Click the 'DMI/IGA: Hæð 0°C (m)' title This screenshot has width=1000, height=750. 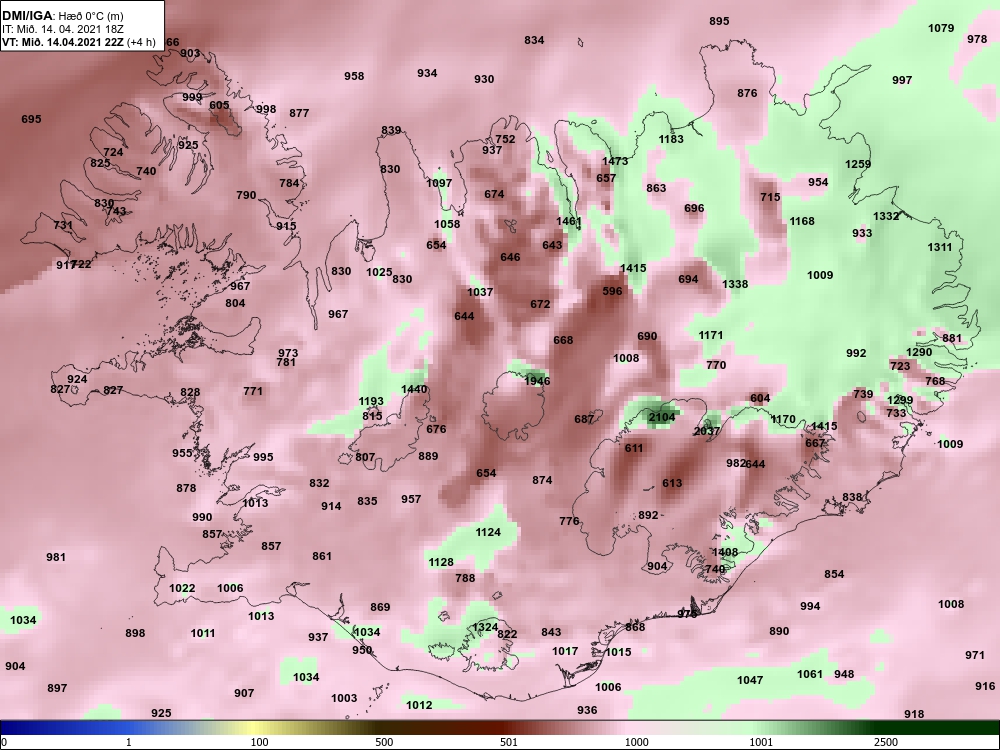pos(62,16)
